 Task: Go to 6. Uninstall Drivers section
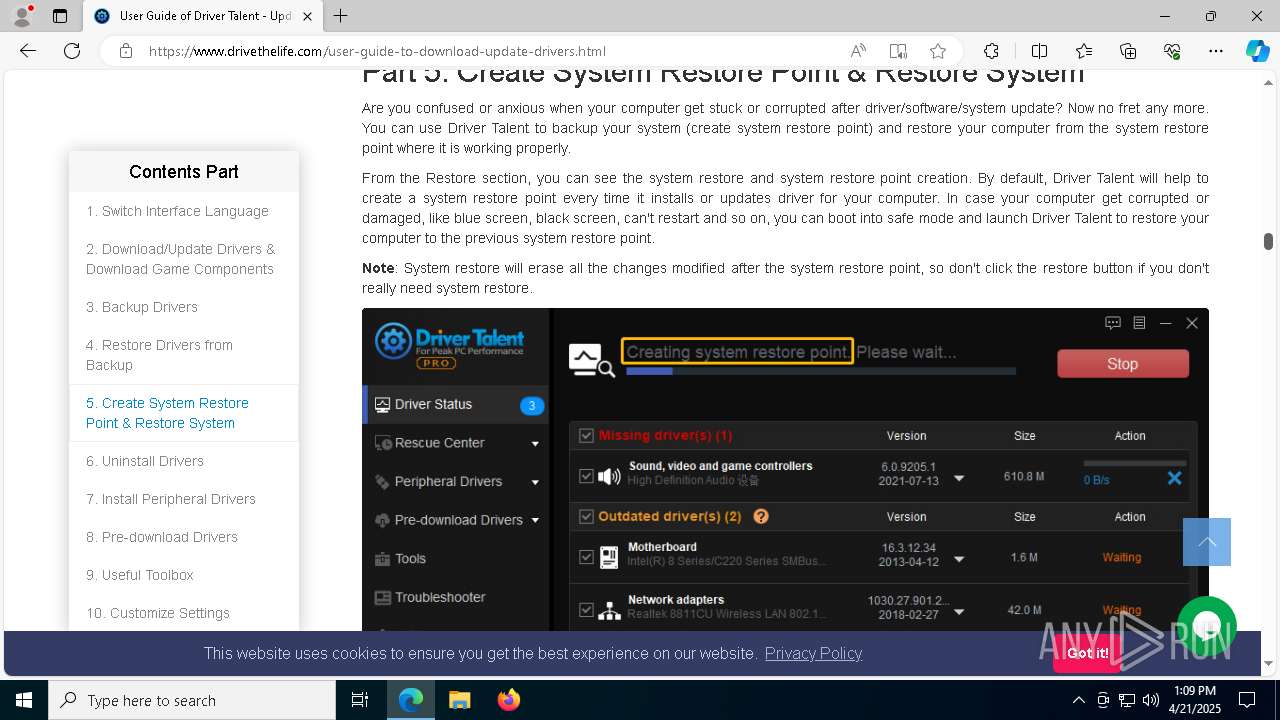coord(145,461)
